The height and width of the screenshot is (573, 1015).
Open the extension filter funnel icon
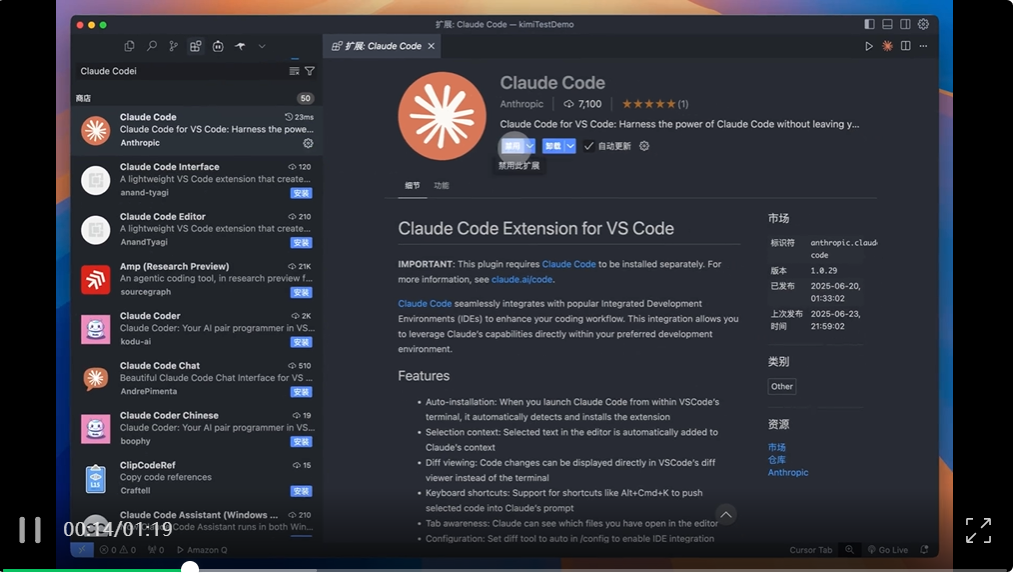pyautogui.click(x=310, y=71)
